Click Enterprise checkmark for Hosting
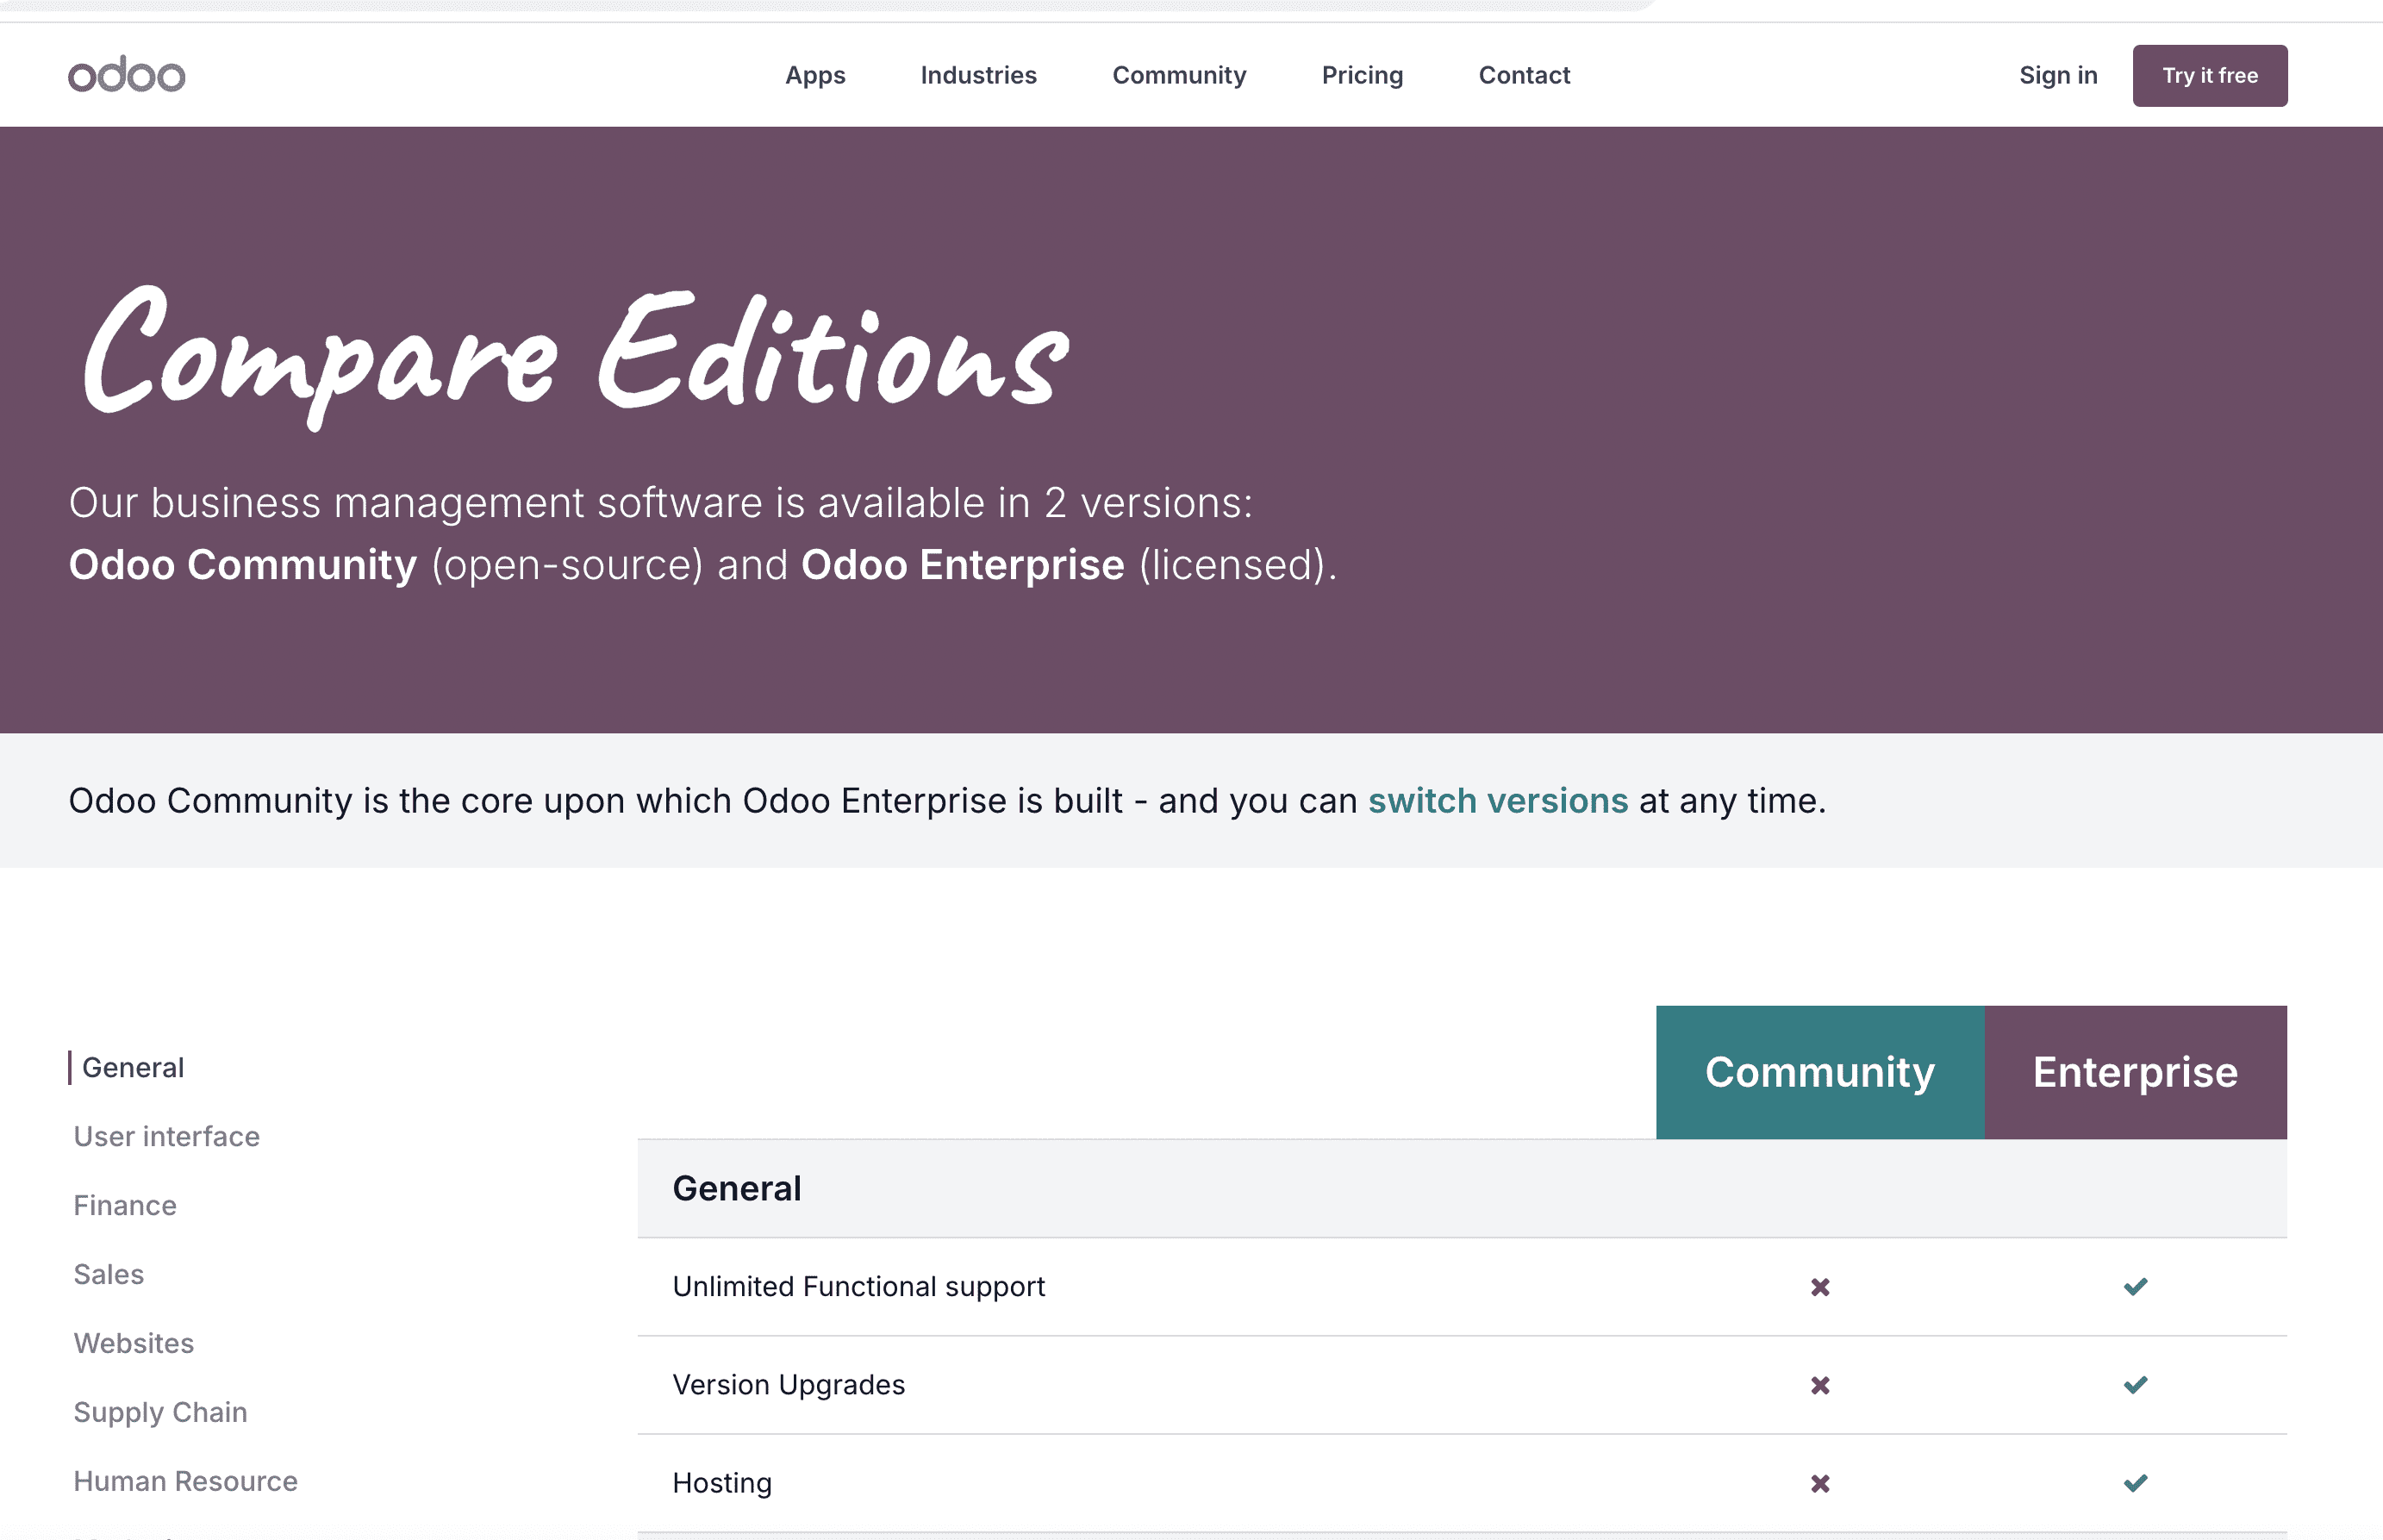Viewport: 2383px width, 1540px height. click(x=2136, y=1483)
